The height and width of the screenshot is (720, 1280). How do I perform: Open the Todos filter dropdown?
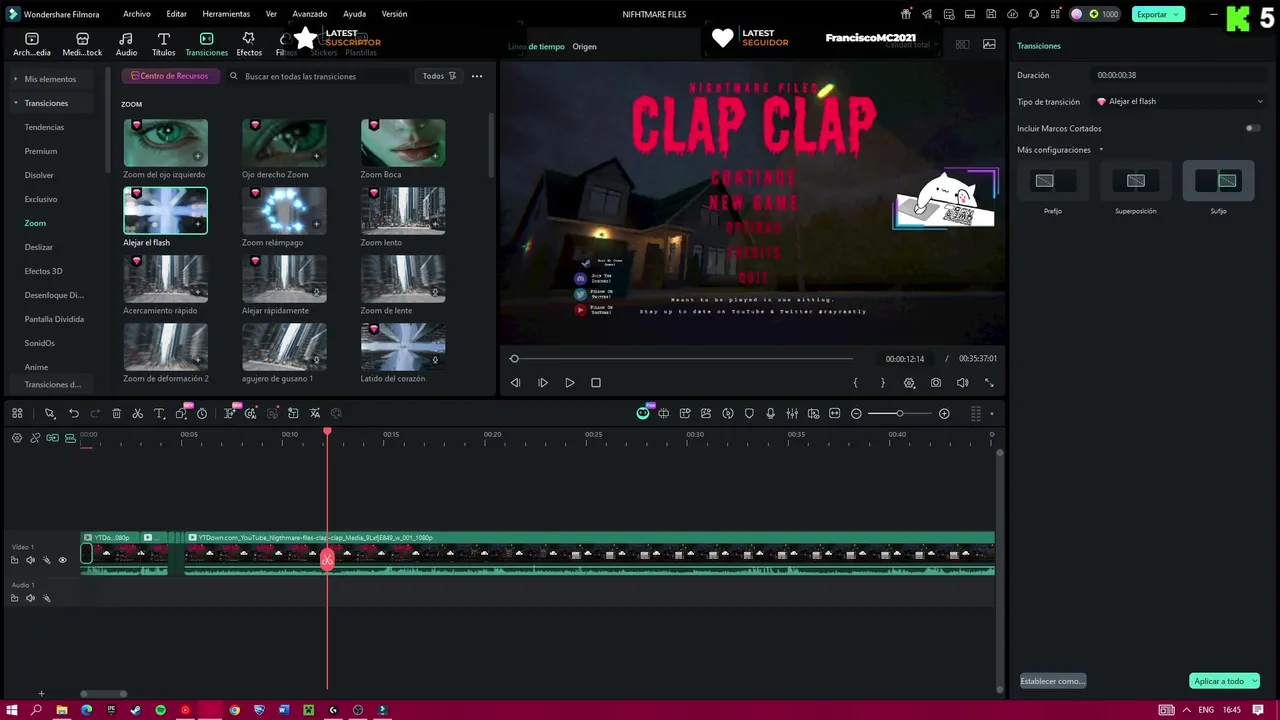[x=439, y=76]
